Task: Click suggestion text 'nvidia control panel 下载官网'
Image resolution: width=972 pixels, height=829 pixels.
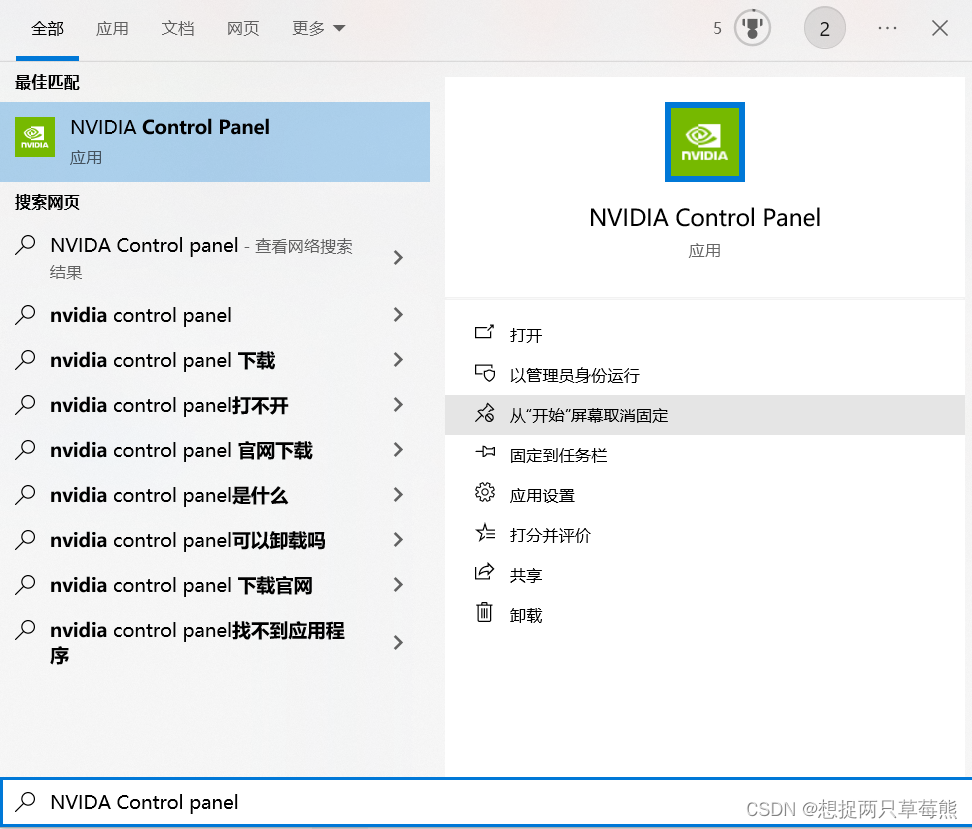Action: (181, 585)
